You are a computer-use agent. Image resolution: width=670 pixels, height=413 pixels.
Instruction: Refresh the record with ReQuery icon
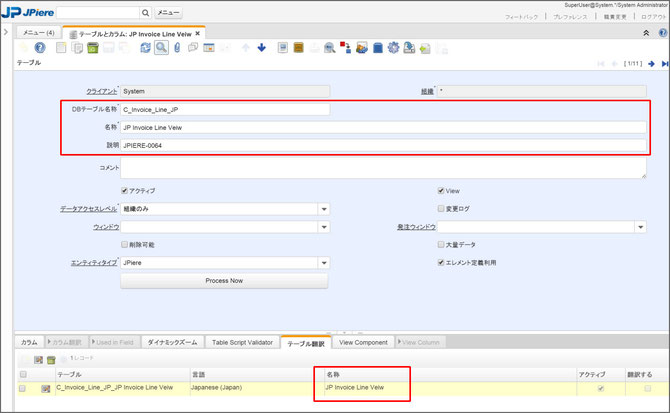point(145,47)
